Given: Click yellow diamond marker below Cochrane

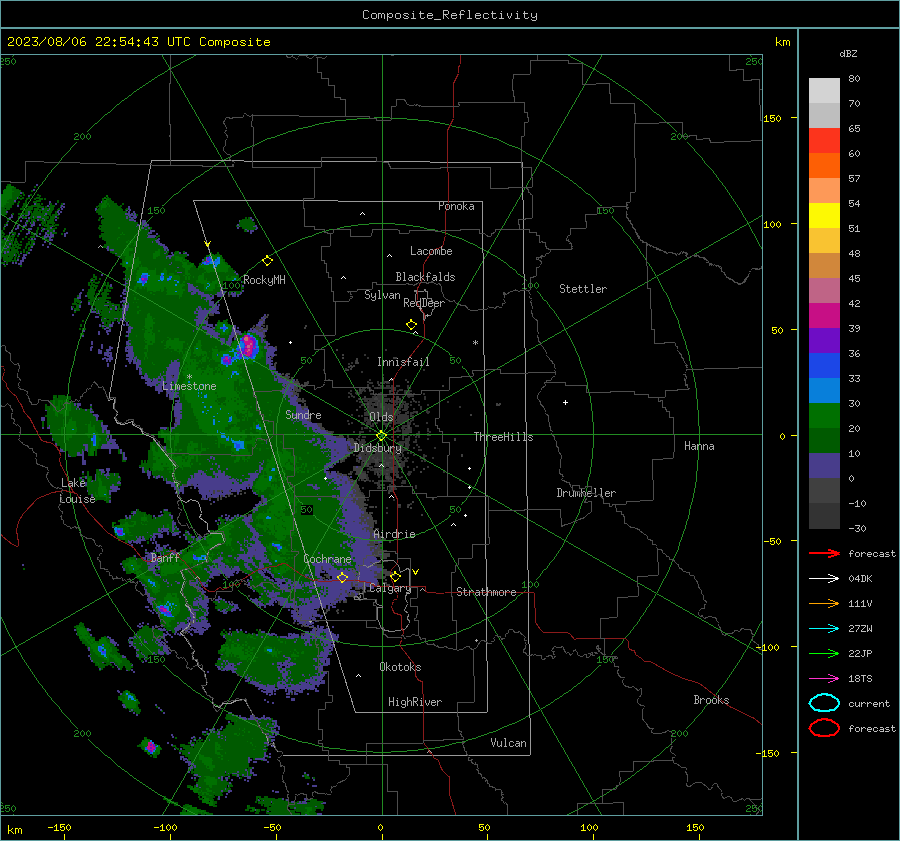Looking at the screenshot, I should tap(342, 577).
